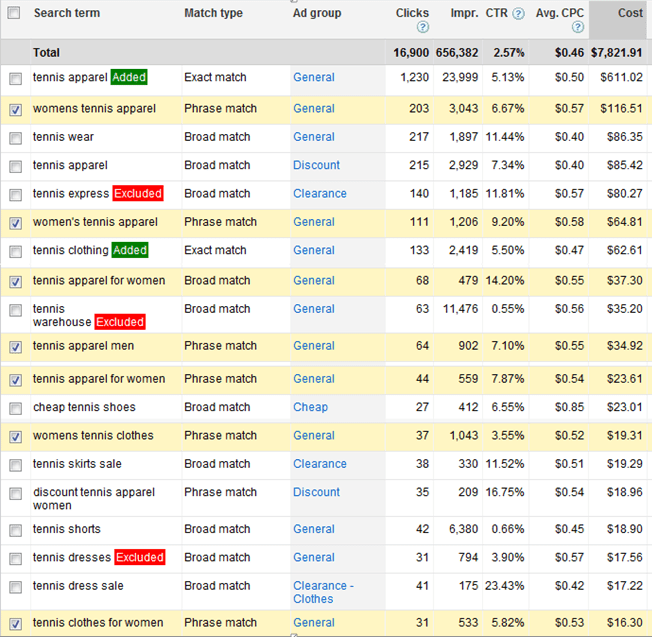This screenshot has height=637, width=652.
Task: Click the $0.85 Avg. CPC cell
Action: point(569,407)
